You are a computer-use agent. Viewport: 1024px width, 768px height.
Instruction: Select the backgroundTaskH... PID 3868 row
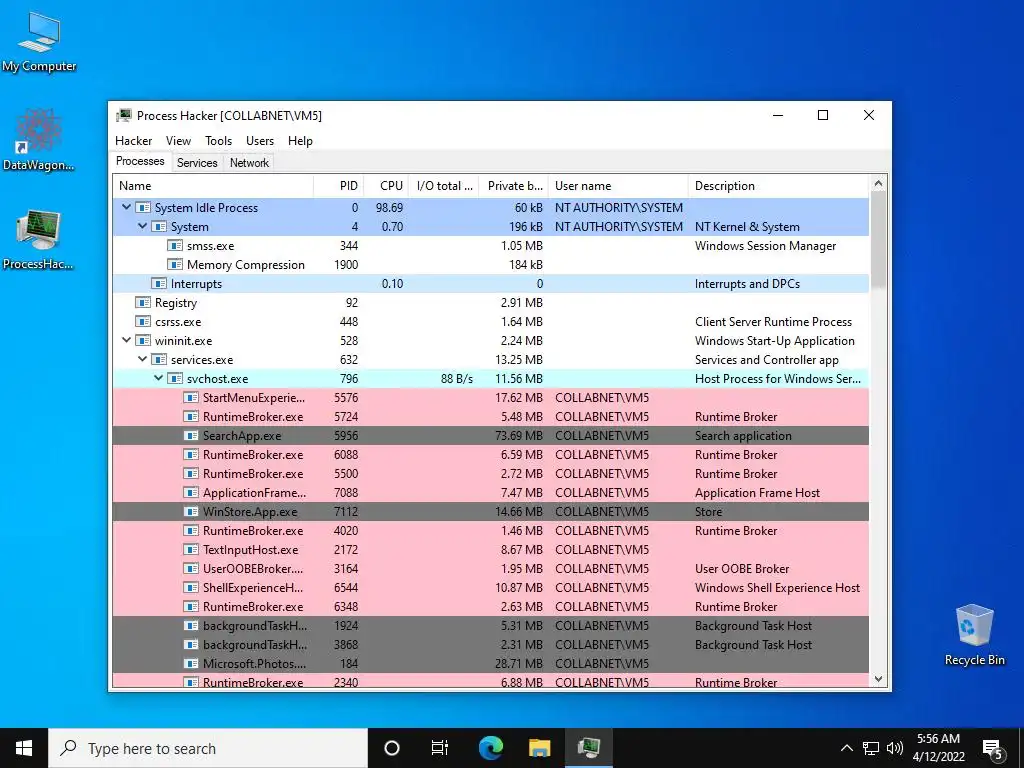(x=491, y=645)
